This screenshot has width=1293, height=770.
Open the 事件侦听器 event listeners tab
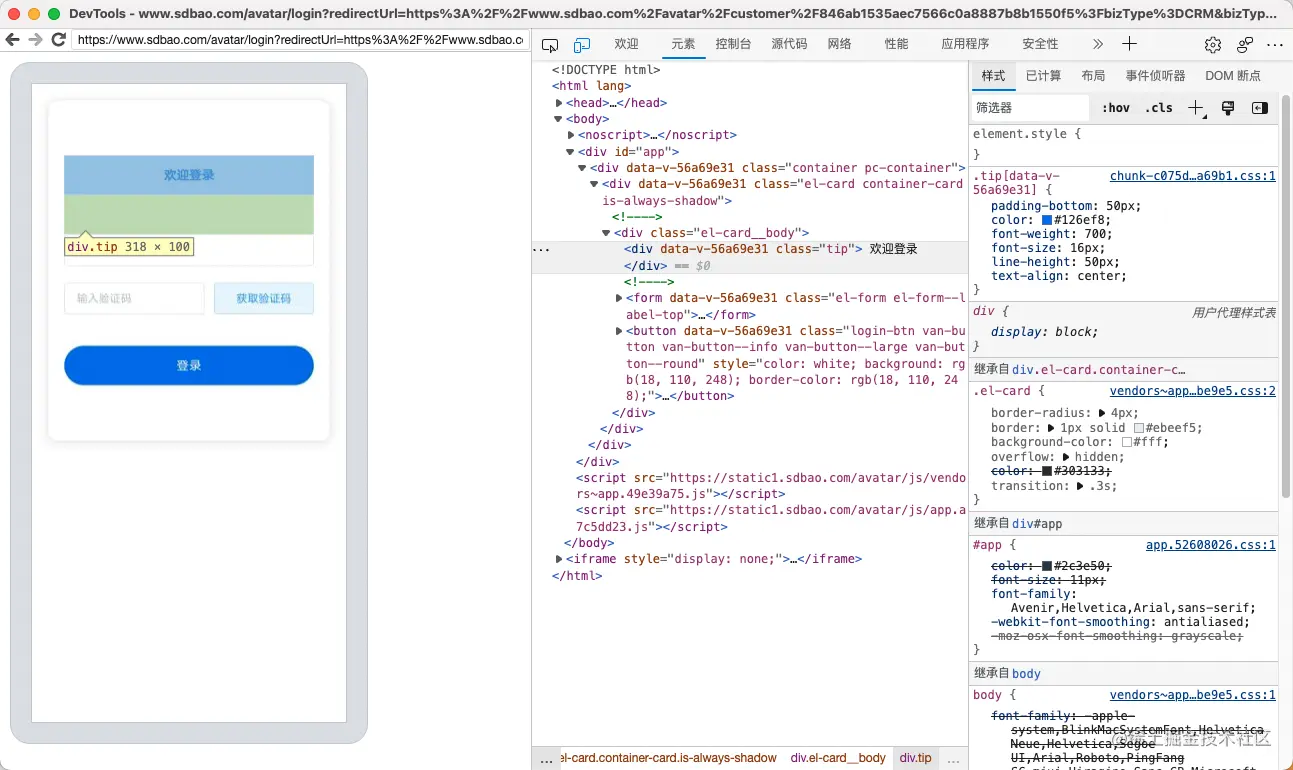coord(1155,76)
